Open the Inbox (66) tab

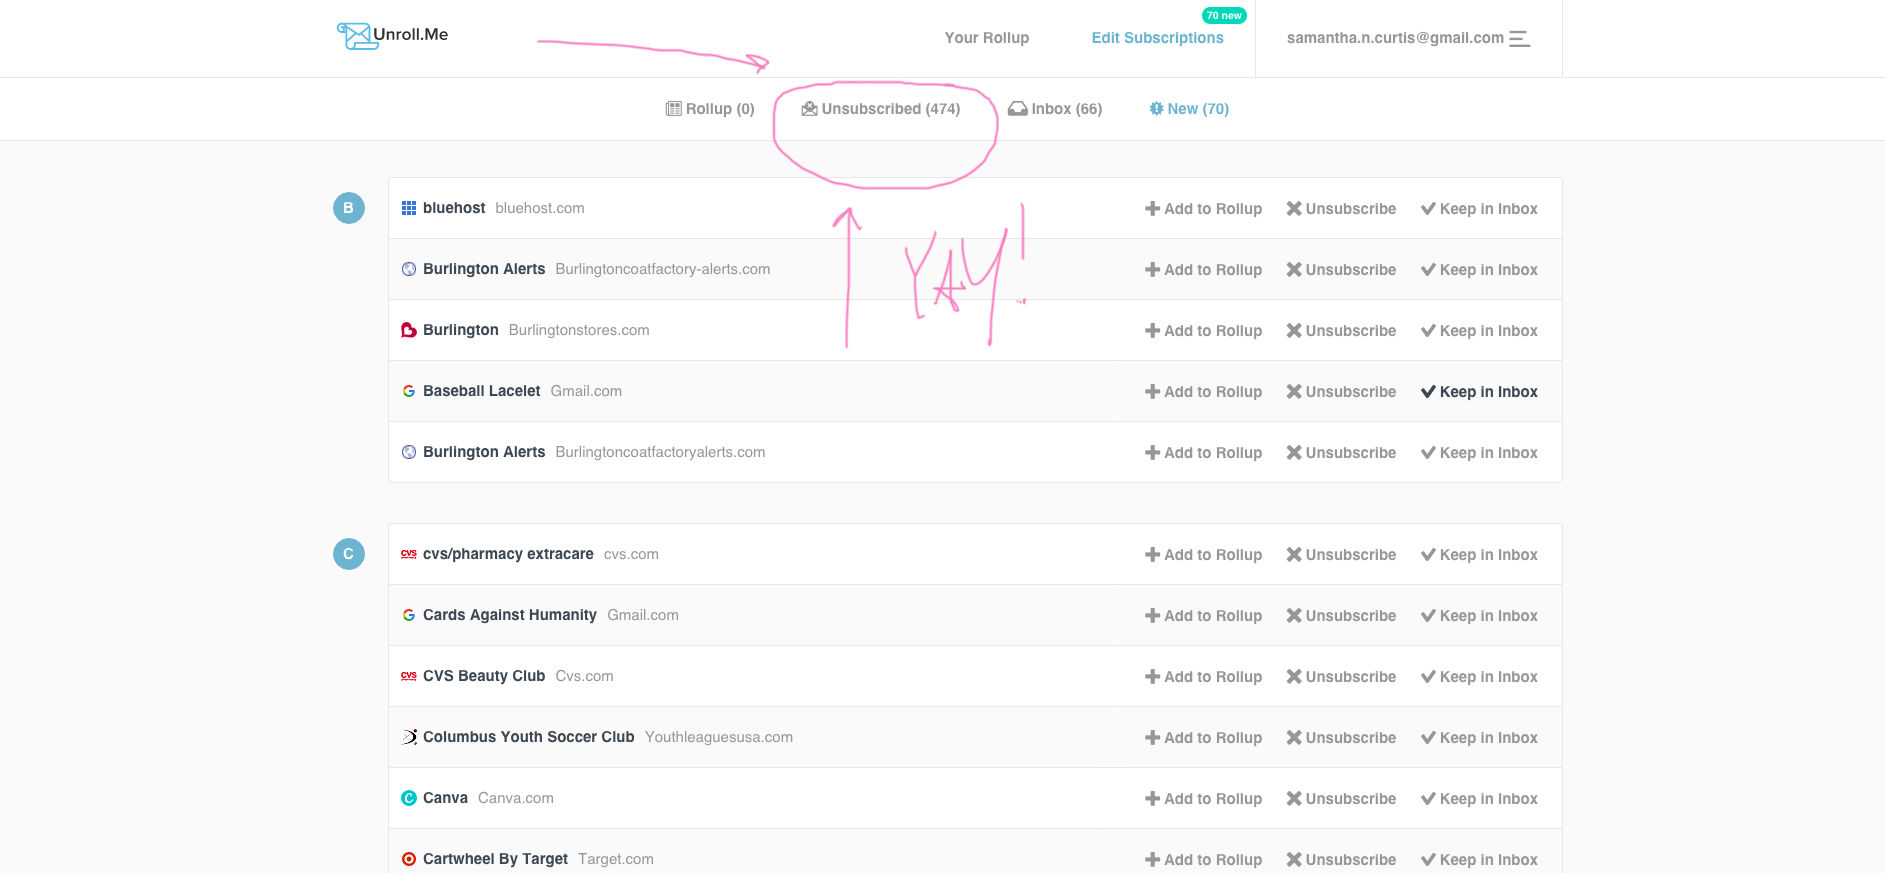coord(1055,109)
